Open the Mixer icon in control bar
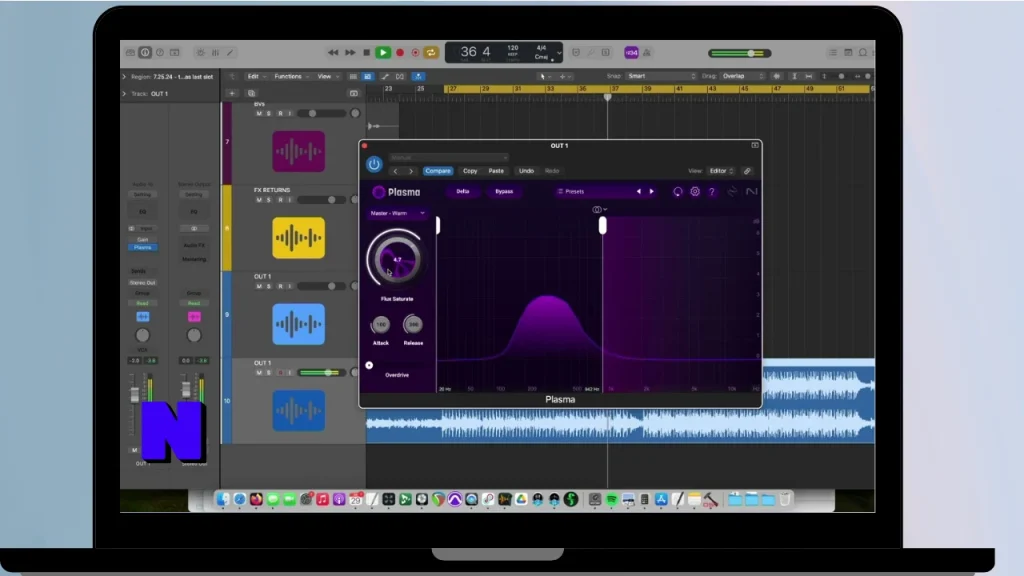This screenshot has height=576, width=1024. coord(215,52)
